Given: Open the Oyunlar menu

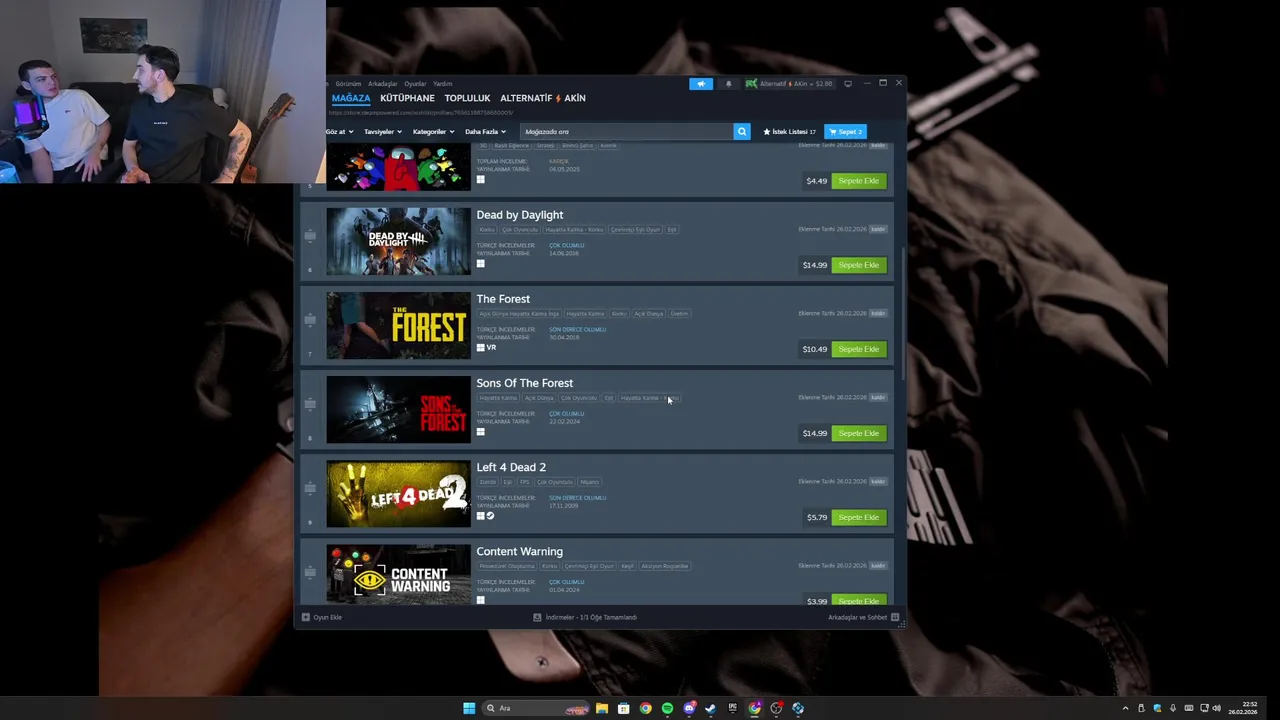Looking at the screenshot, I should click(x=415, y=84).
